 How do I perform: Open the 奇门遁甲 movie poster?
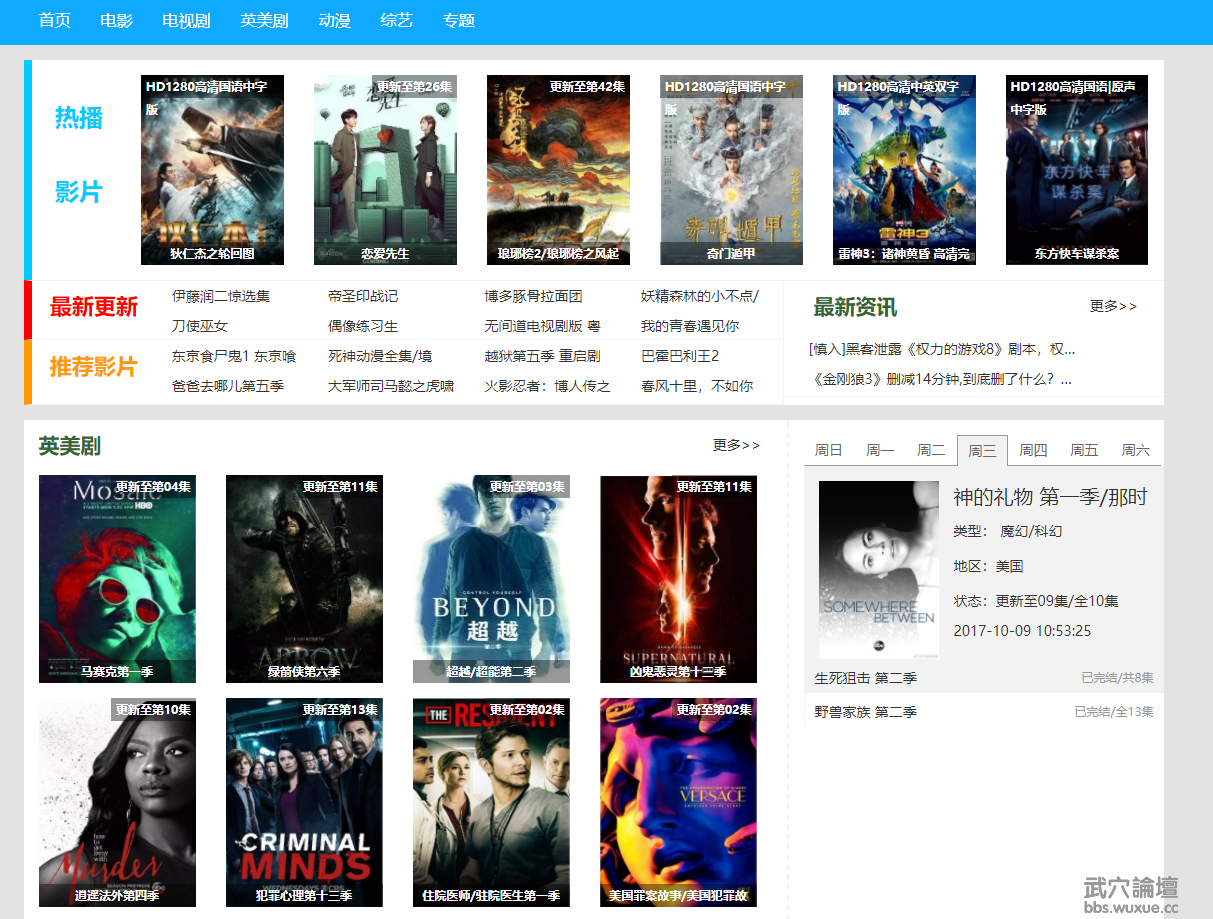coord(731,170)
